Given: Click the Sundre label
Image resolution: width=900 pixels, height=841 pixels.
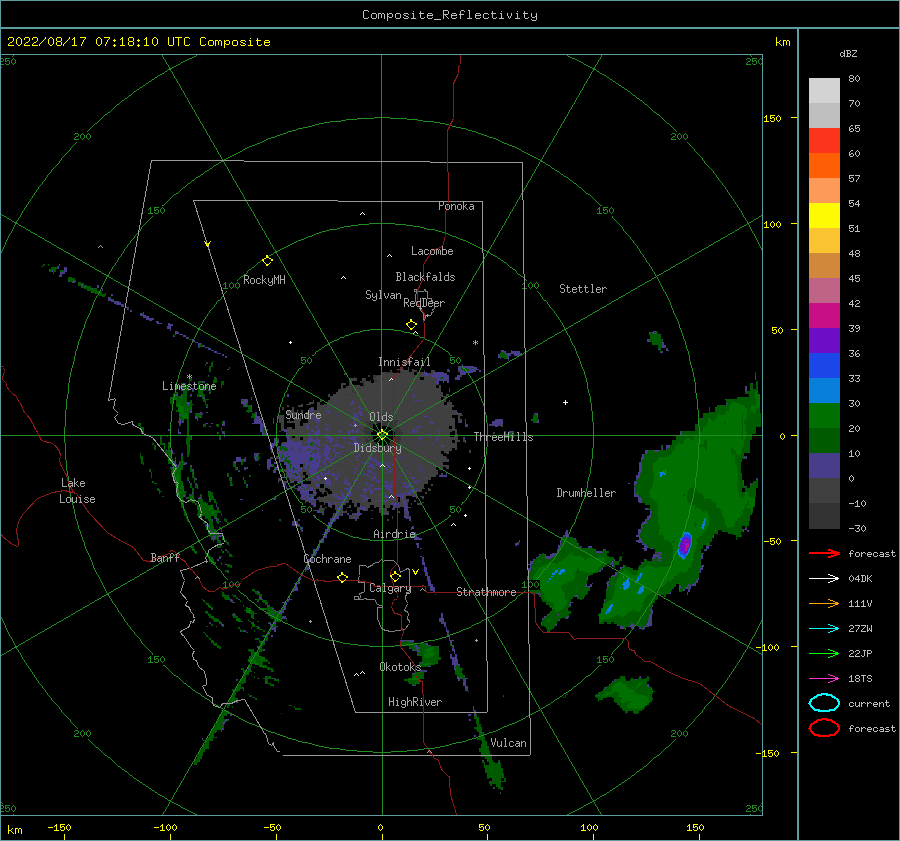Looking at the screenshot, I should click(303, 414).
